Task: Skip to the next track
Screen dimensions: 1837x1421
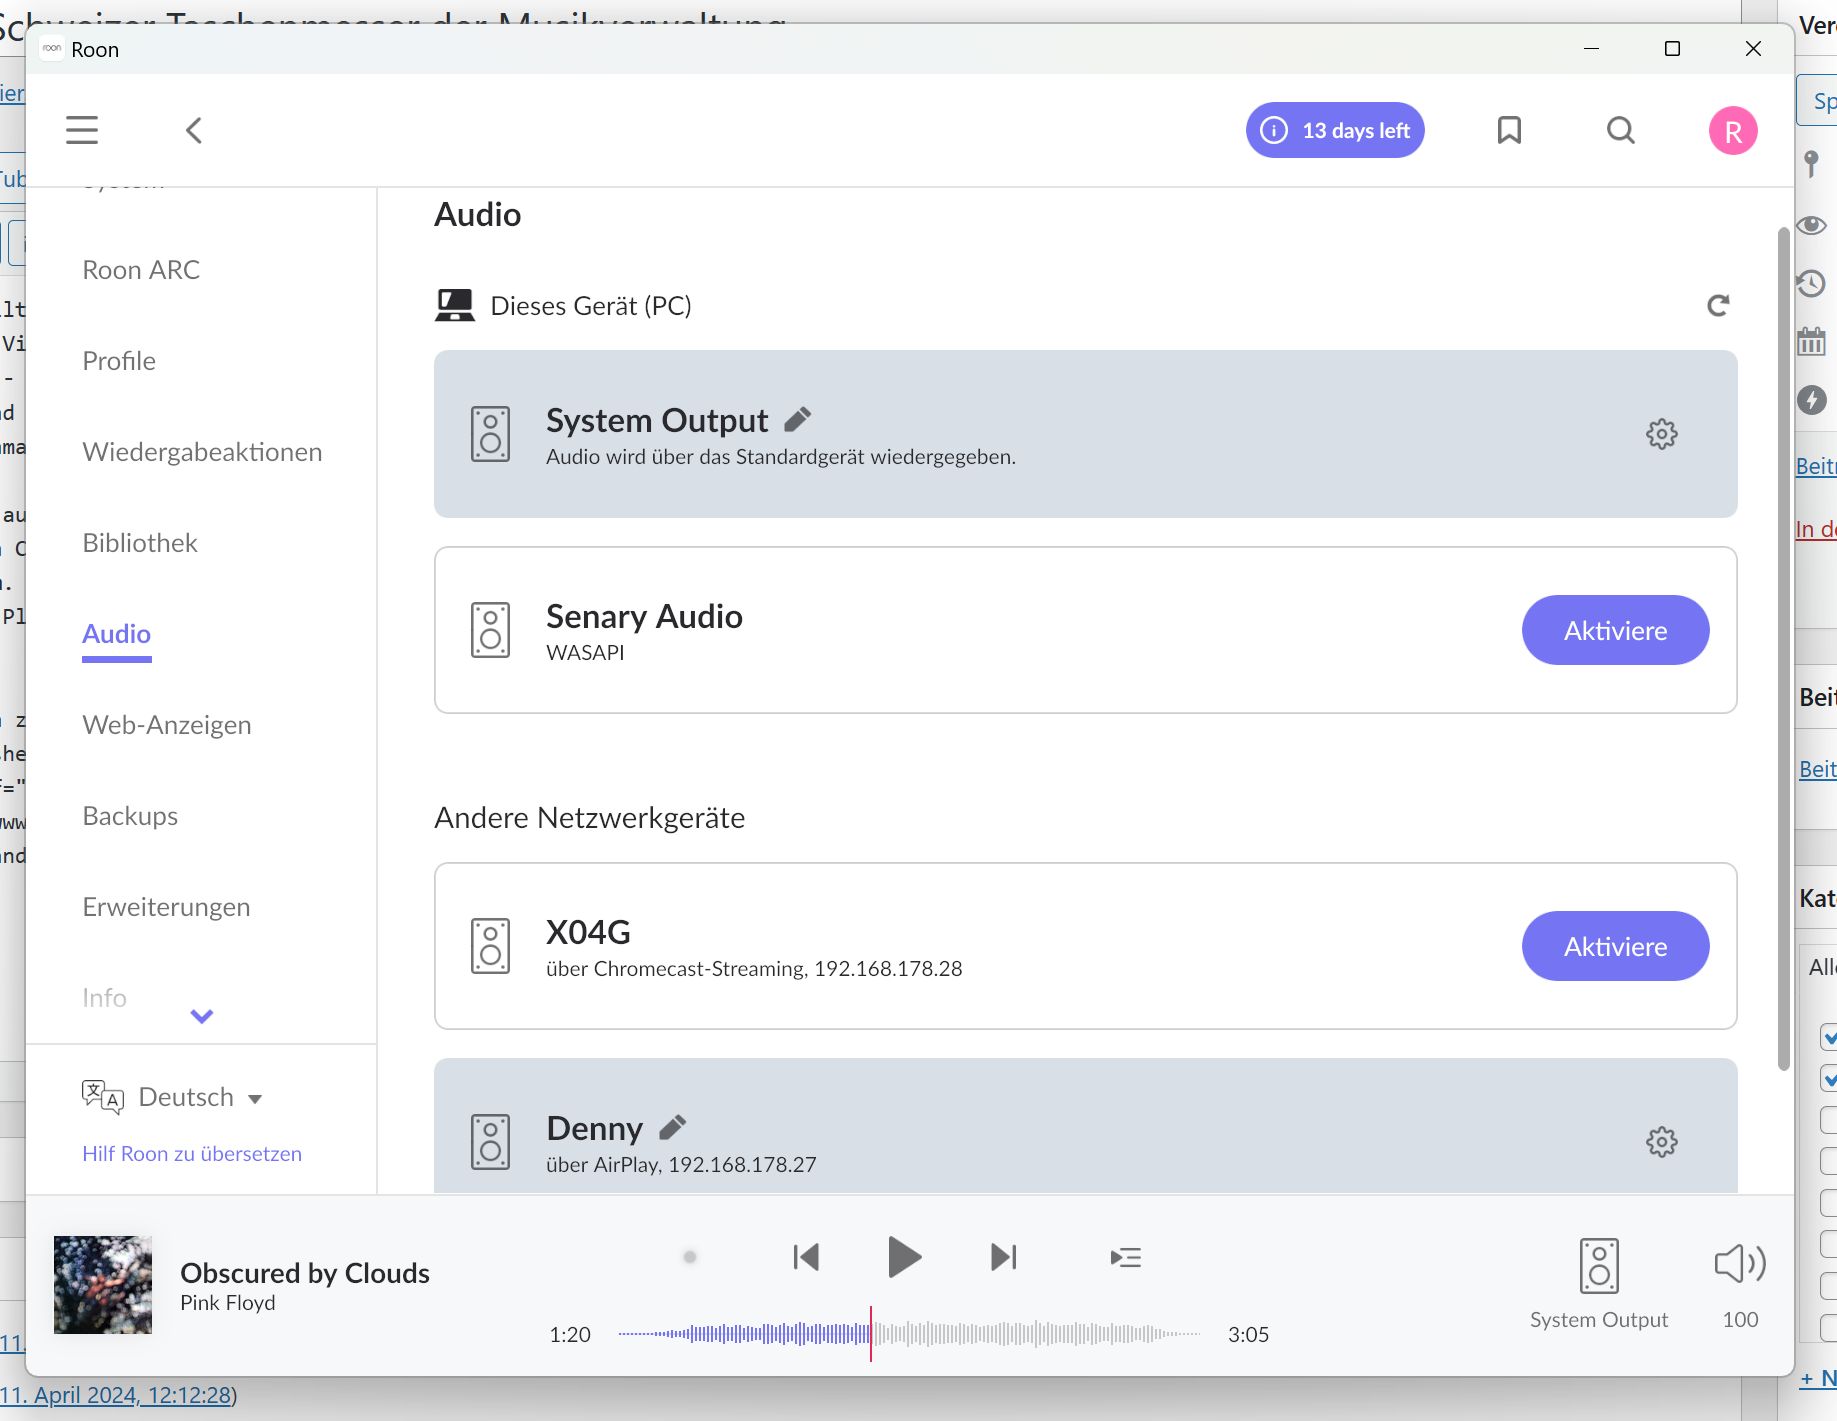Action: 1003,1257
